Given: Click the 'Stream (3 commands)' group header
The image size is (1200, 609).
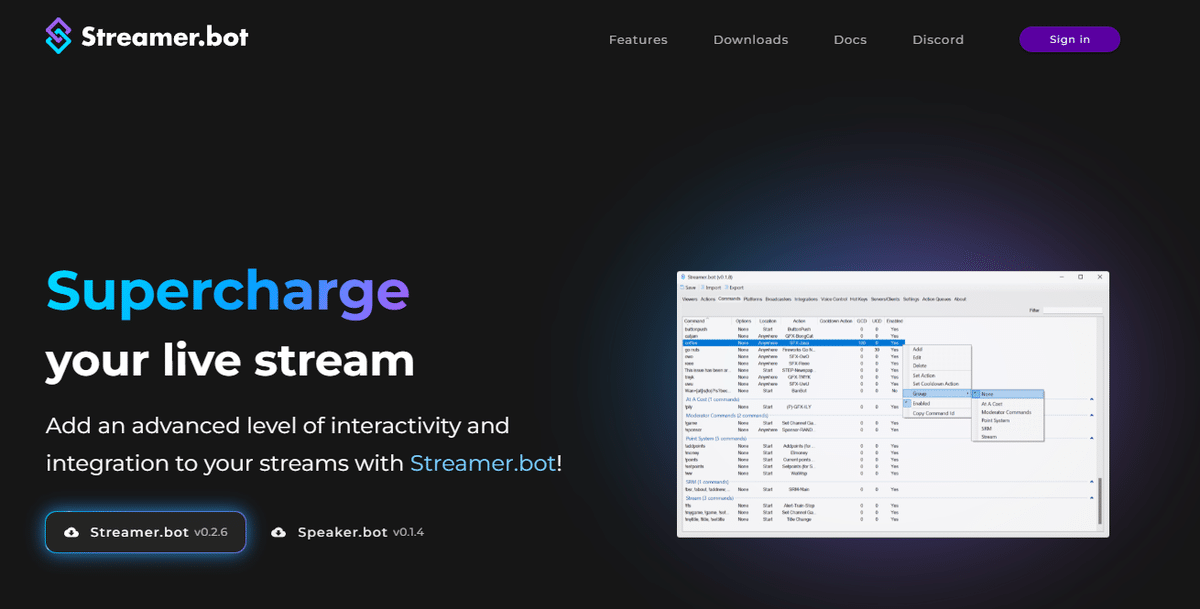Looking at the screenshot, I should 709,498.
